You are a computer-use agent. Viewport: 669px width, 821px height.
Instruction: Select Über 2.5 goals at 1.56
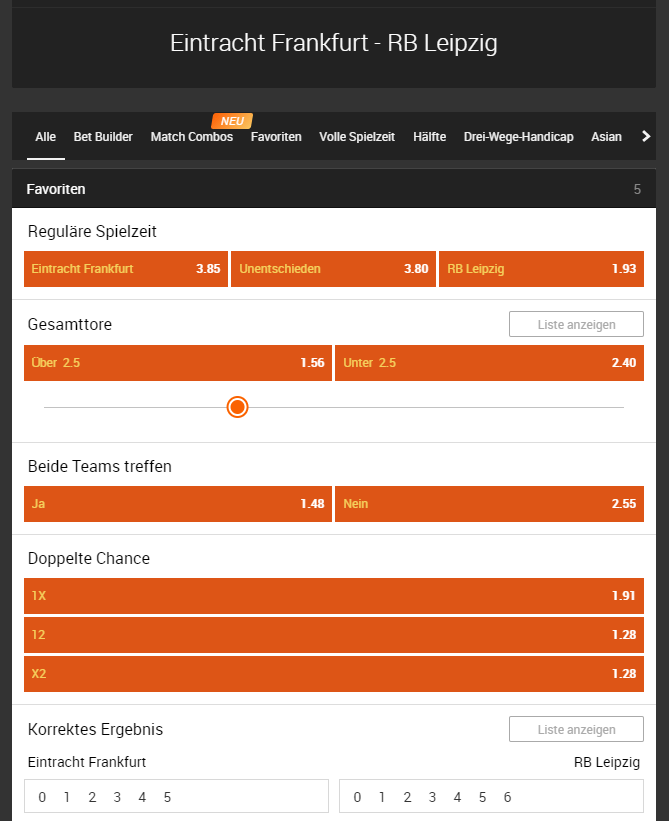coord(178,362)
